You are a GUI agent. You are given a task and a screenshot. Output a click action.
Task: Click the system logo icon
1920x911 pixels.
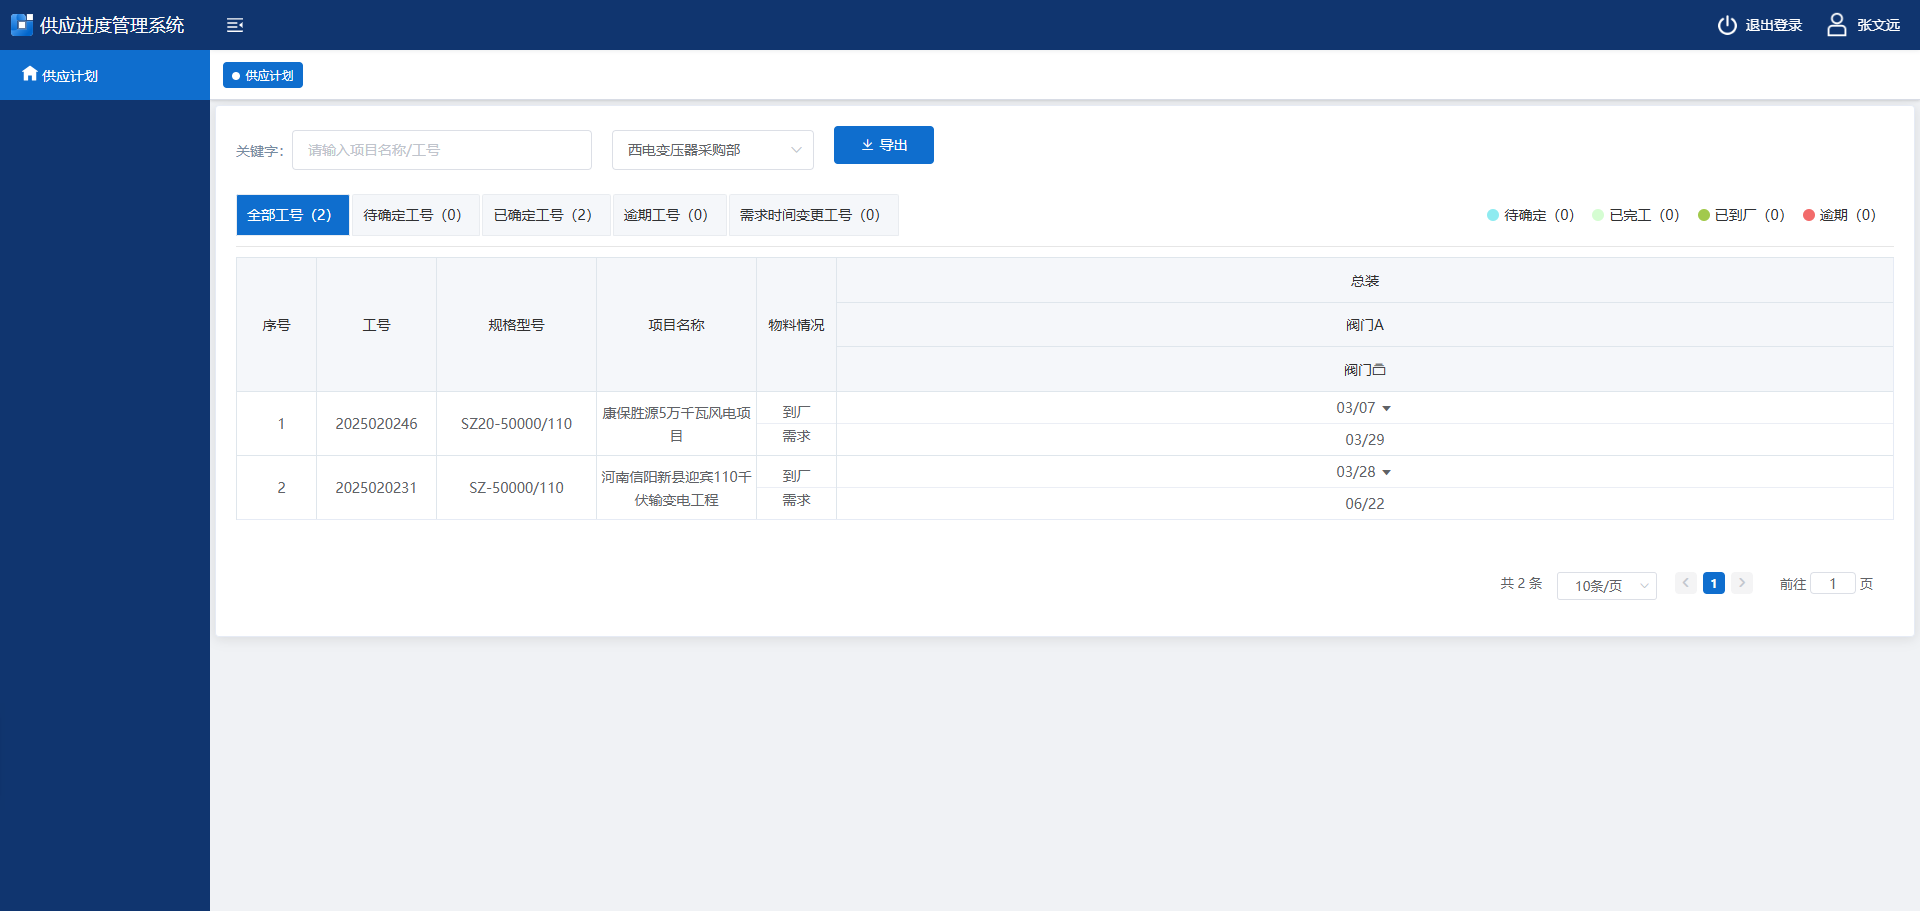click(21, 25)
